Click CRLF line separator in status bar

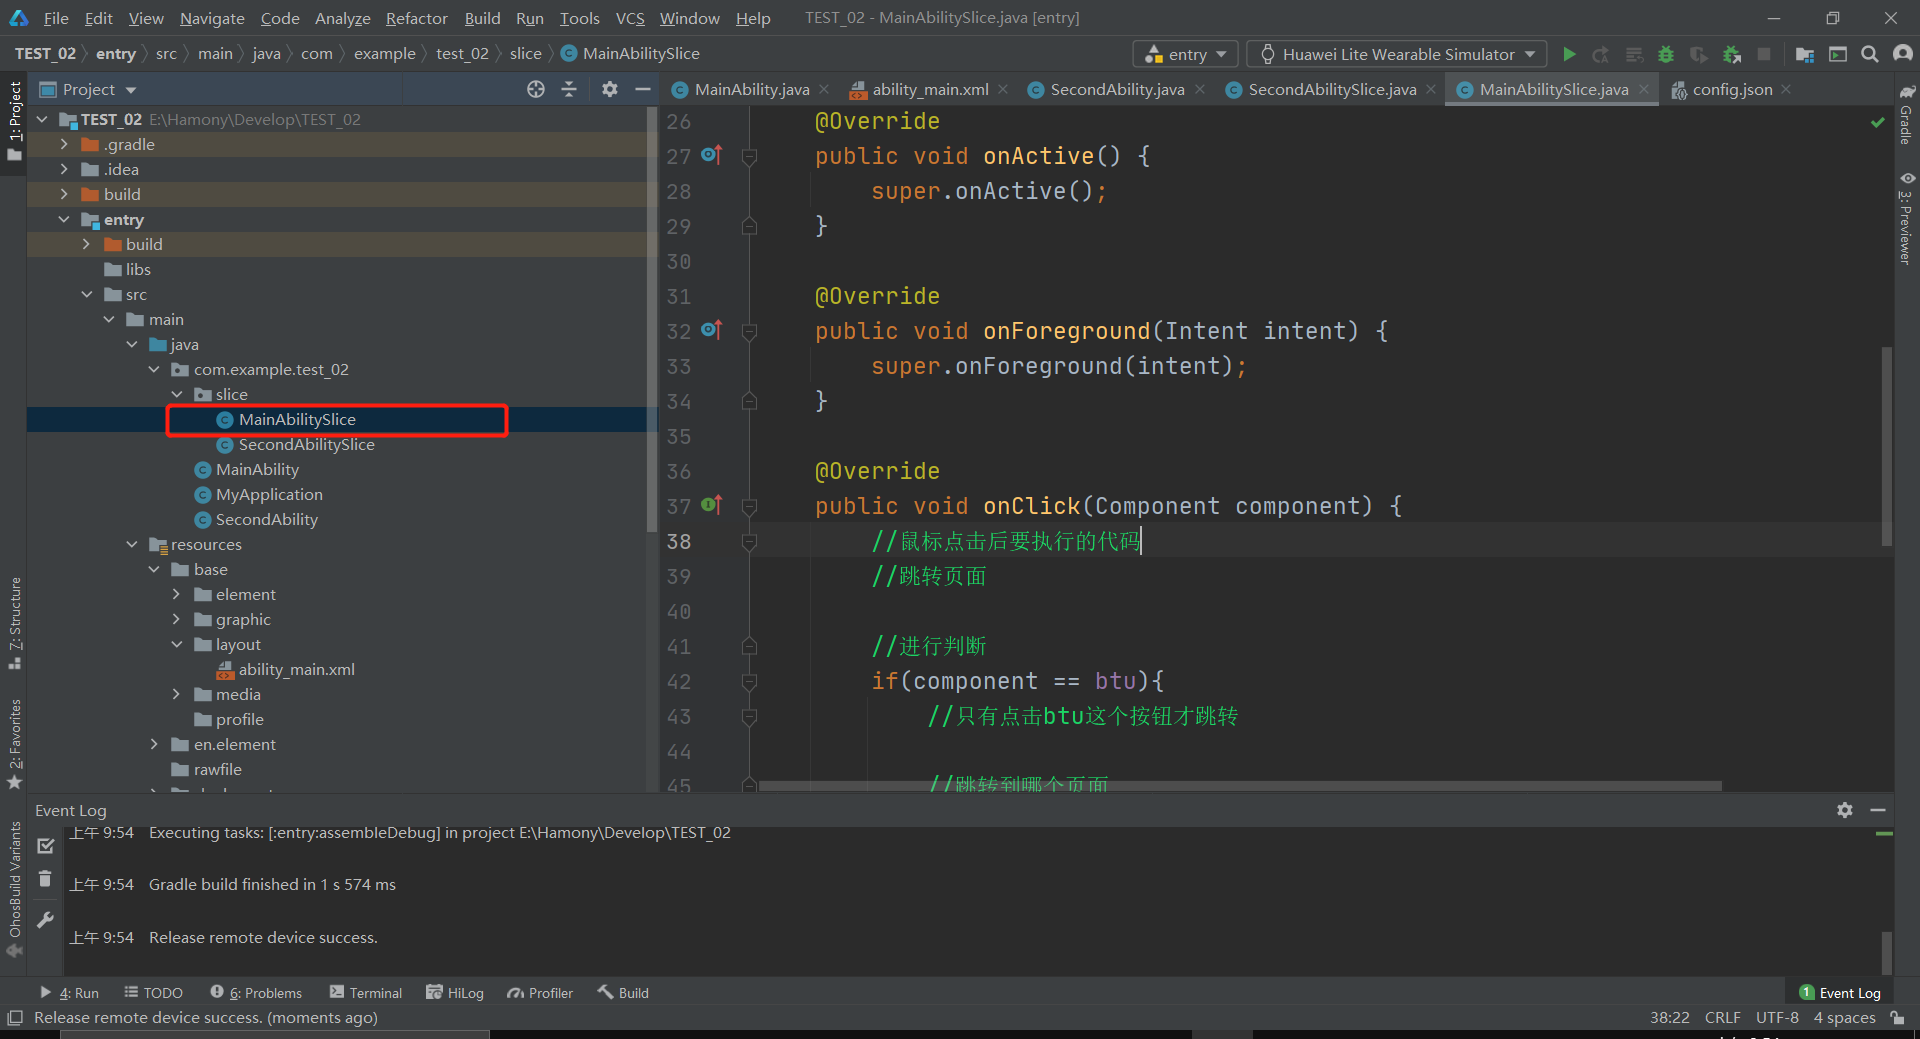[x=1722, y=1017]
